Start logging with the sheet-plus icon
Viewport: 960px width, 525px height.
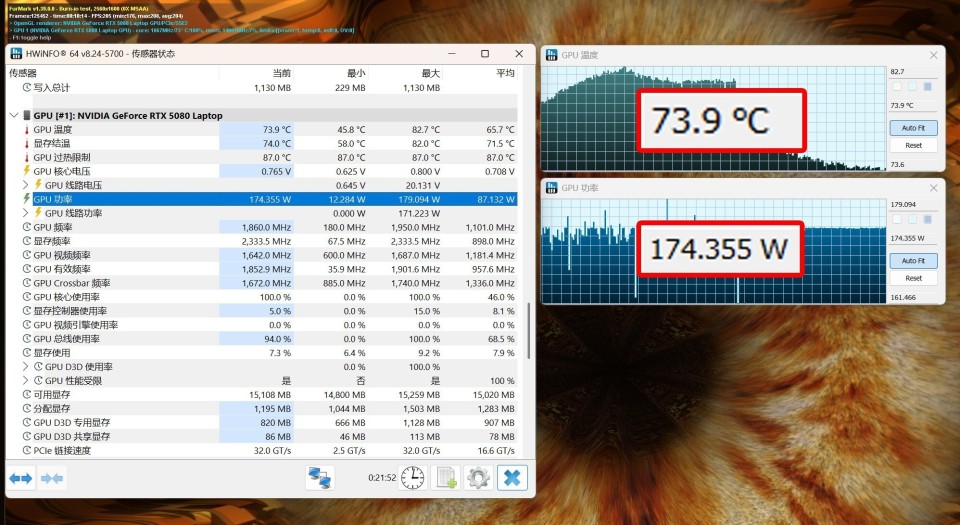[446, 478]
